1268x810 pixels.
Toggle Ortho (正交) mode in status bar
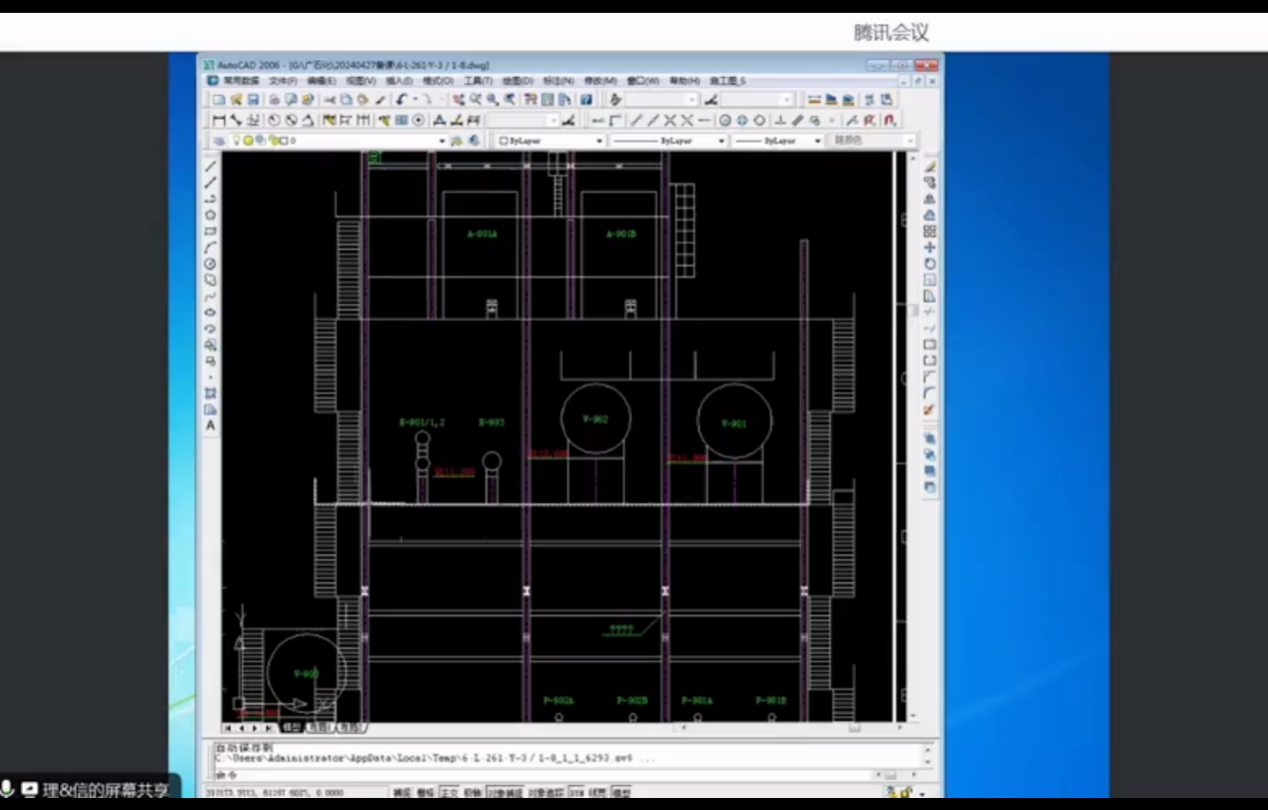point(450,793)
